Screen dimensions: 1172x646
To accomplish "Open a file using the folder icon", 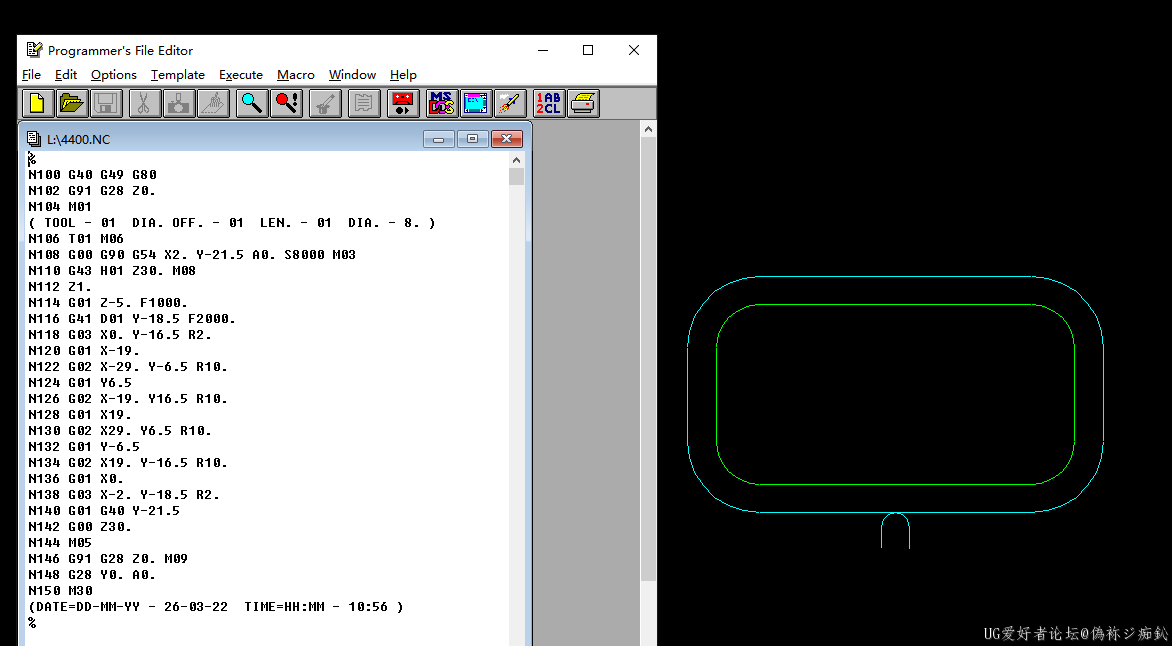I will (x=71, y=103).
